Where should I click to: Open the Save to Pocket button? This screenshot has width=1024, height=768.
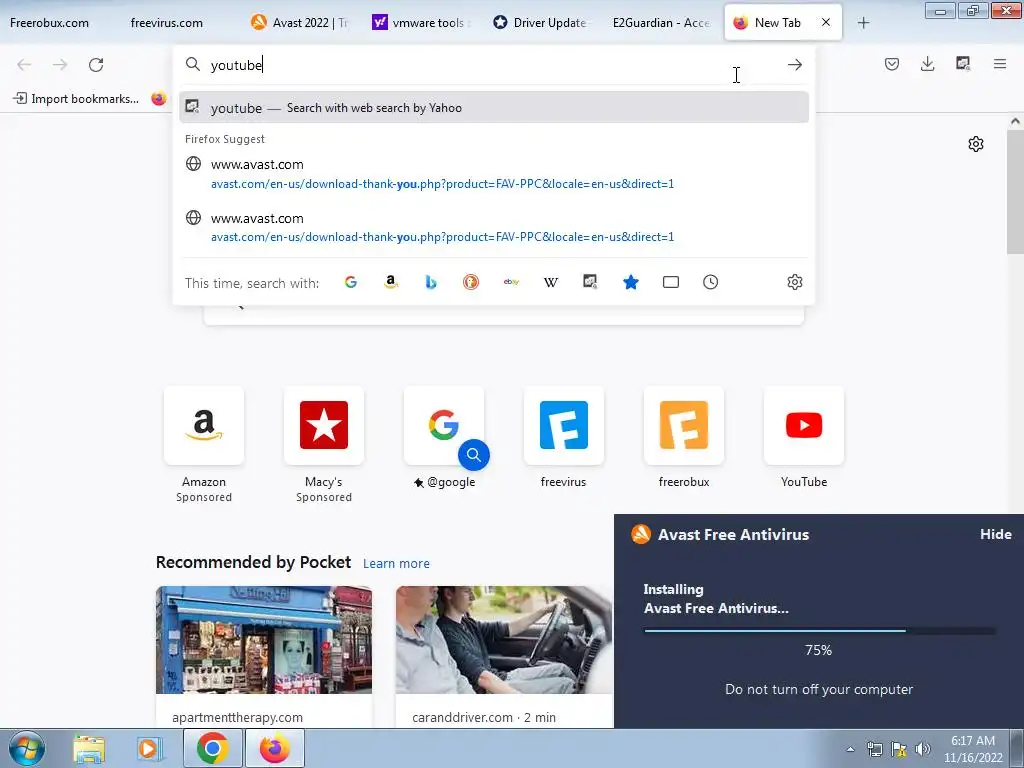[892, 64]
